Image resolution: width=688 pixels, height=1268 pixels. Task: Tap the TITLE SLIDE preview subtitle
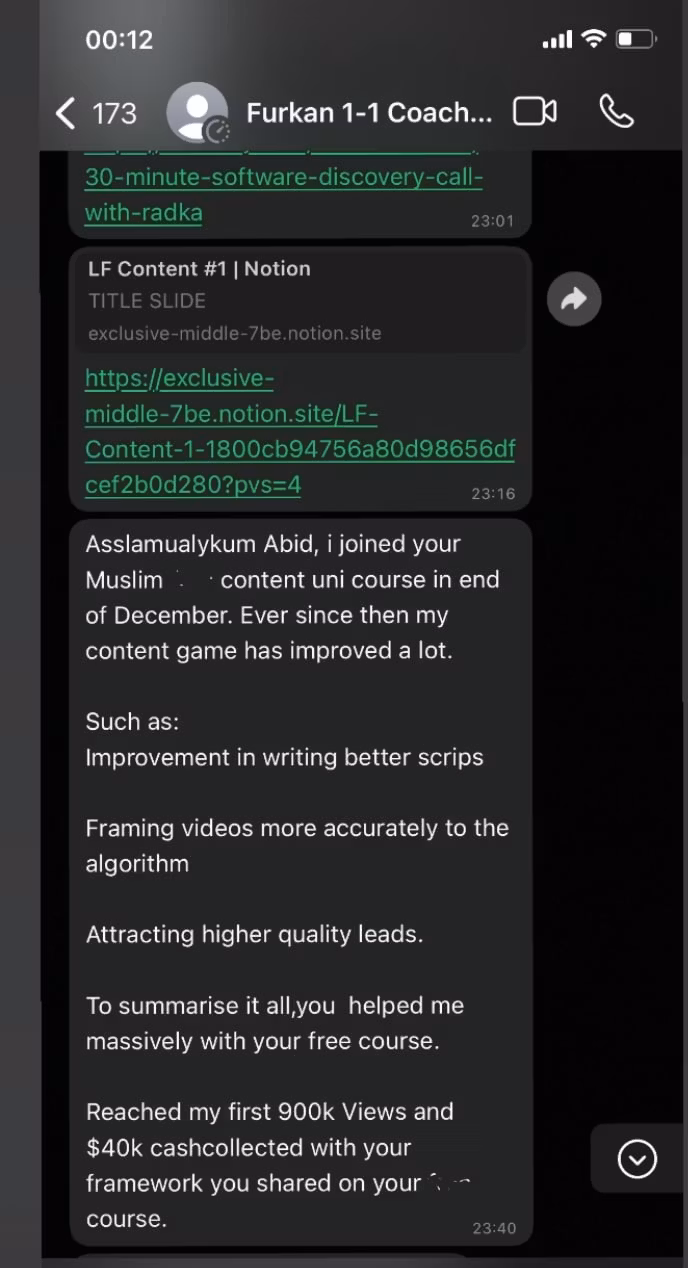[147, 301]
